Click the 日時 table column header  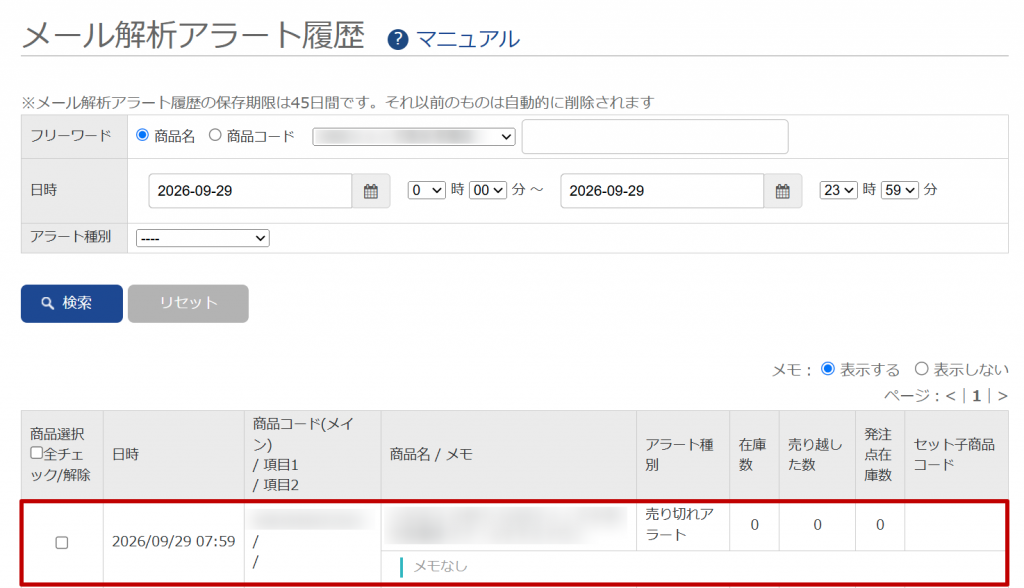tap(174, 455)
